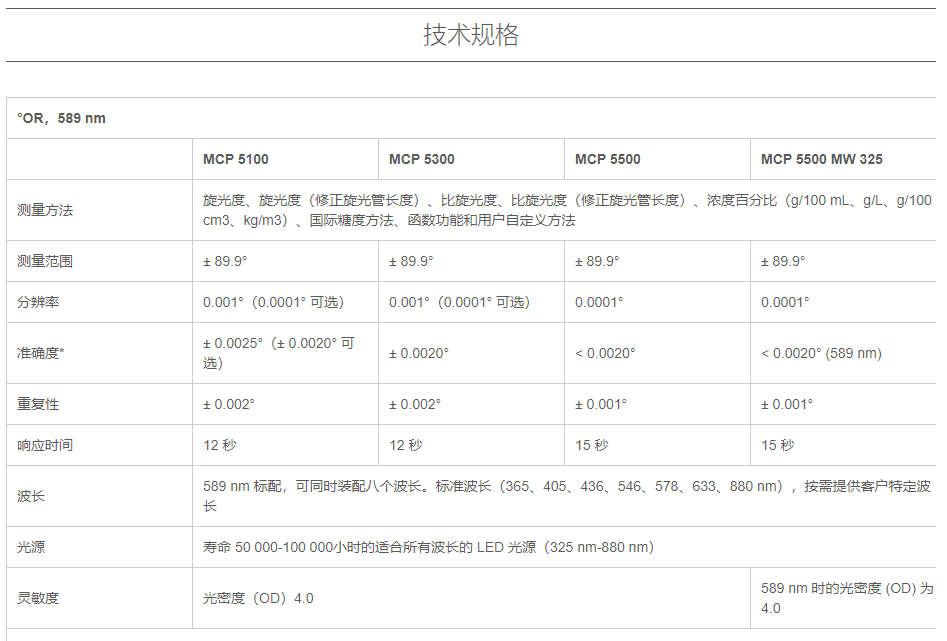The image size is (947, 641).
Task: Select the °OR, 589 nm table title
Action: (x=61, y=118)
